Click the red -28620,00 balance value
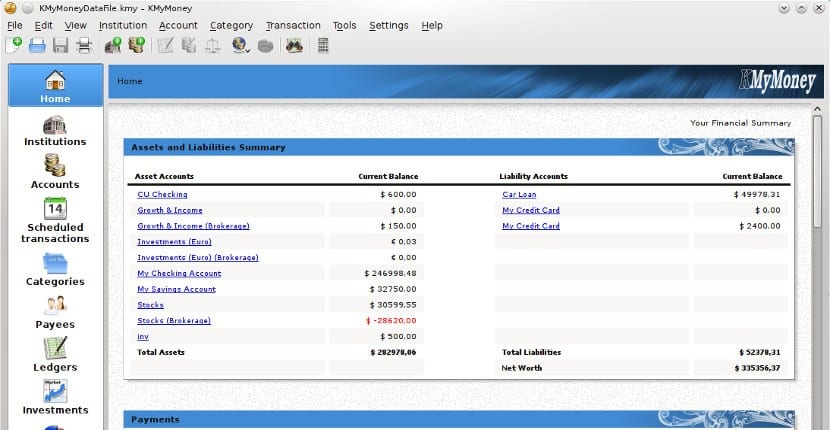 click(x=391, y=321)
